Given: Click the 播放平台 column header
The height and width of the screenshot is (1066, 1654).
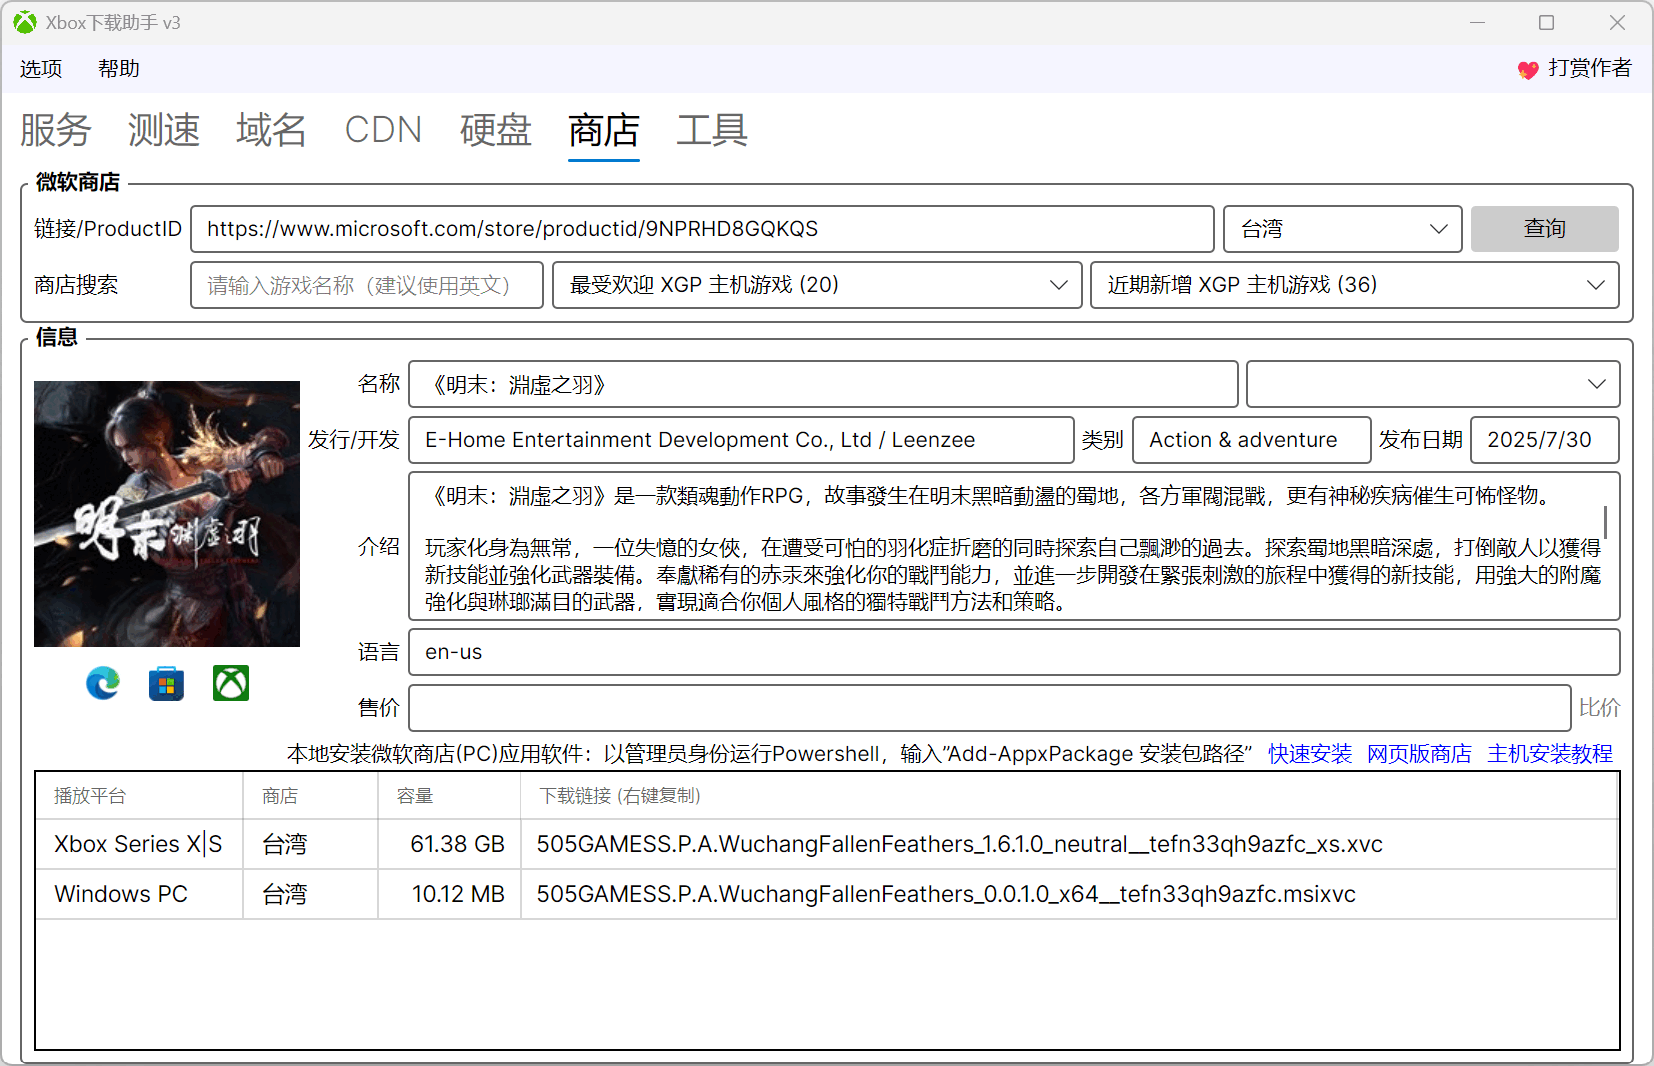Looking at the screenshot, I should pos(140,796).
